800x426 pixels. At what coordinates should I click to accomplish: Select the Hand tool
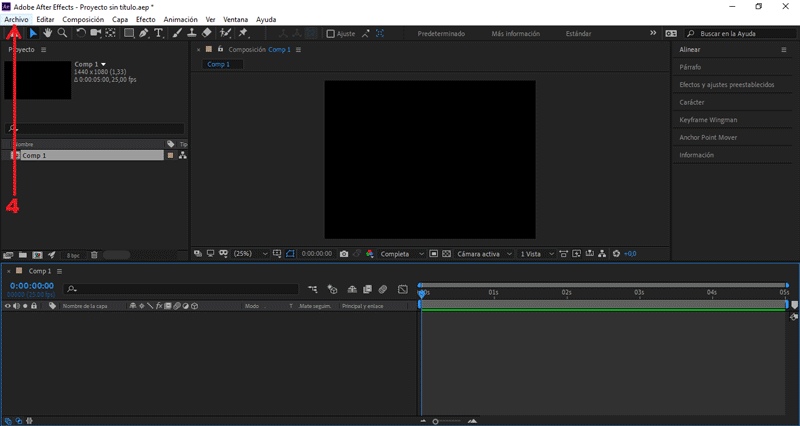[47, 33]
